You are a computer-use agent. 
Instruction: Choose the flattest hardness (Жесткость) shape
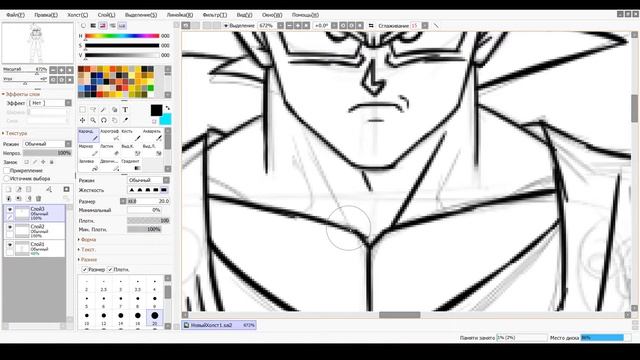164,190
